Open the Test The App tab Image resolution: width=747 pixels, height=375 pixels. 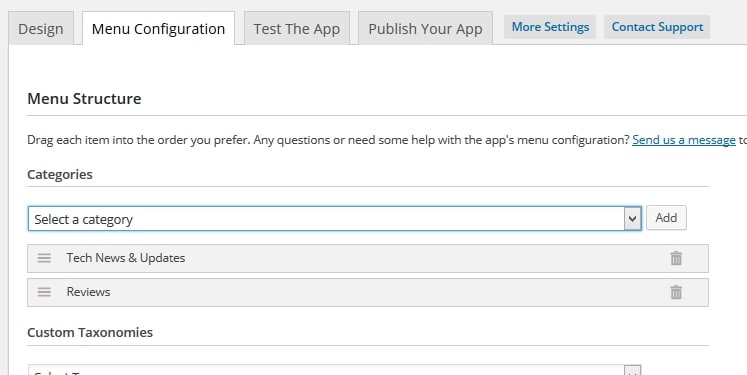click(297, 29)
